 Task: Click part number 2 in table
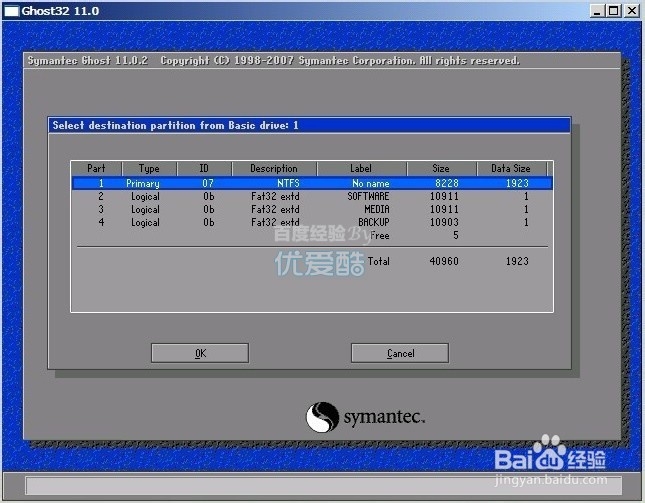click(101, 196)
